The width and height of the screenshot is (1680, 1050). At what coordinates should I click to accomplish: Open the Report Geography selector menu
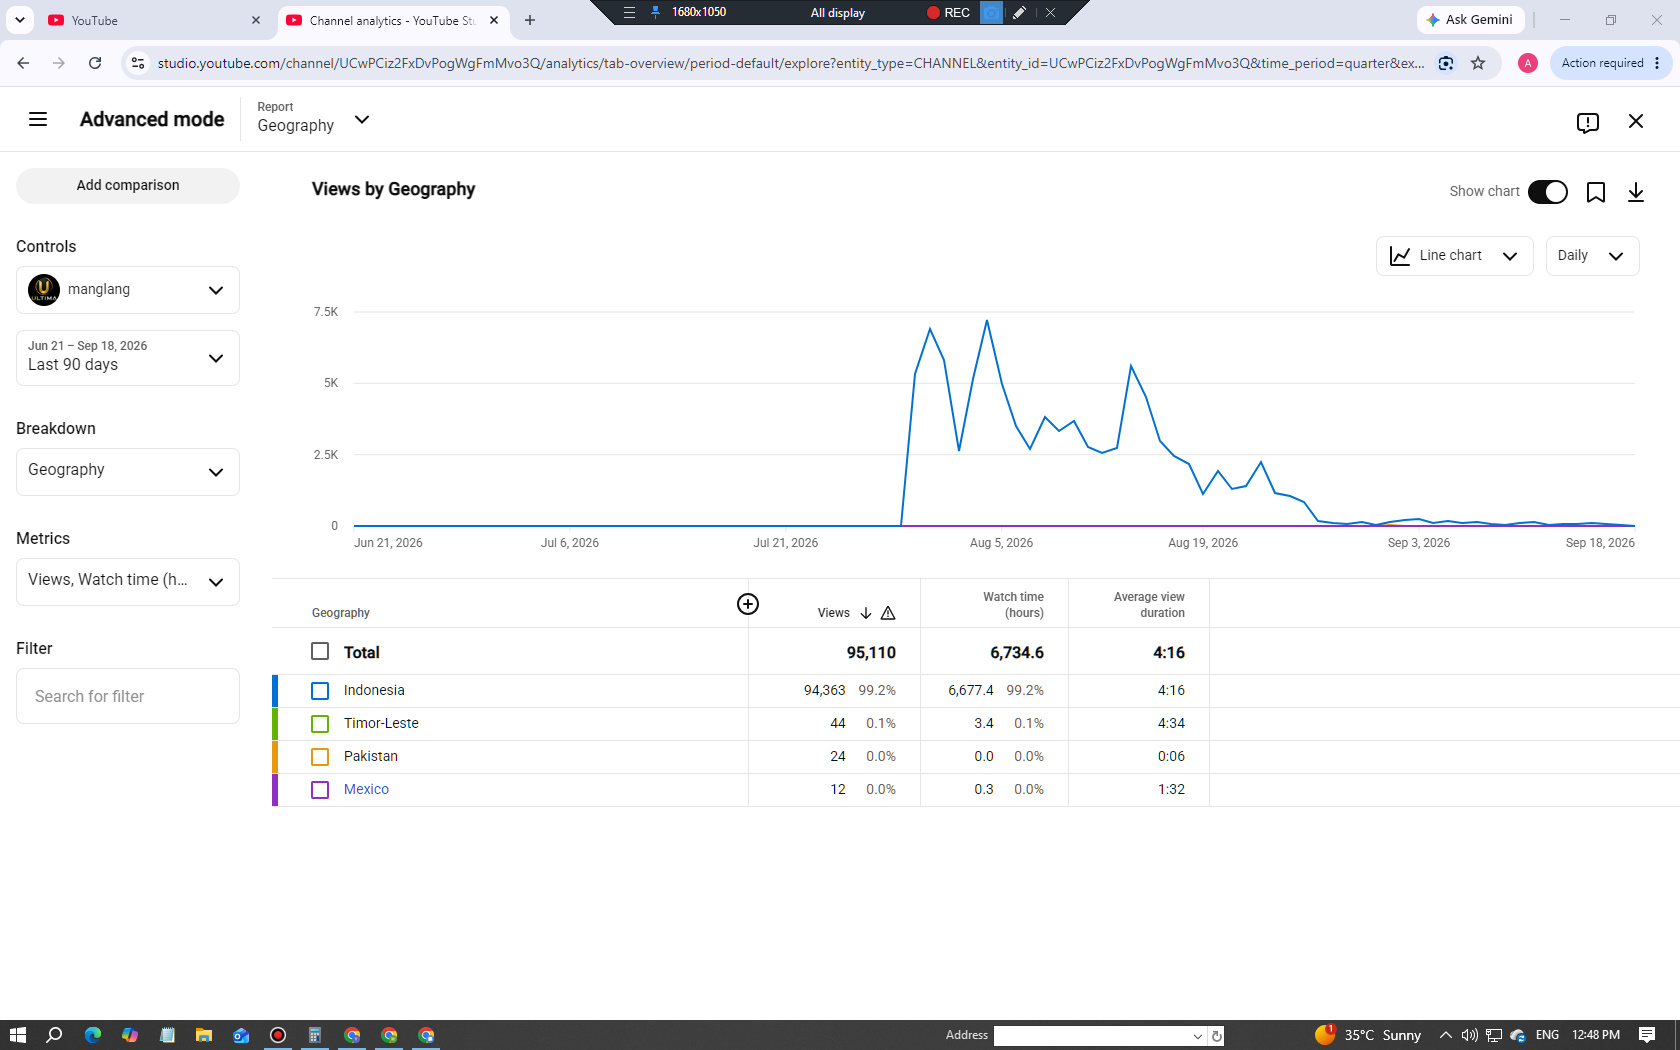(313, 120)
